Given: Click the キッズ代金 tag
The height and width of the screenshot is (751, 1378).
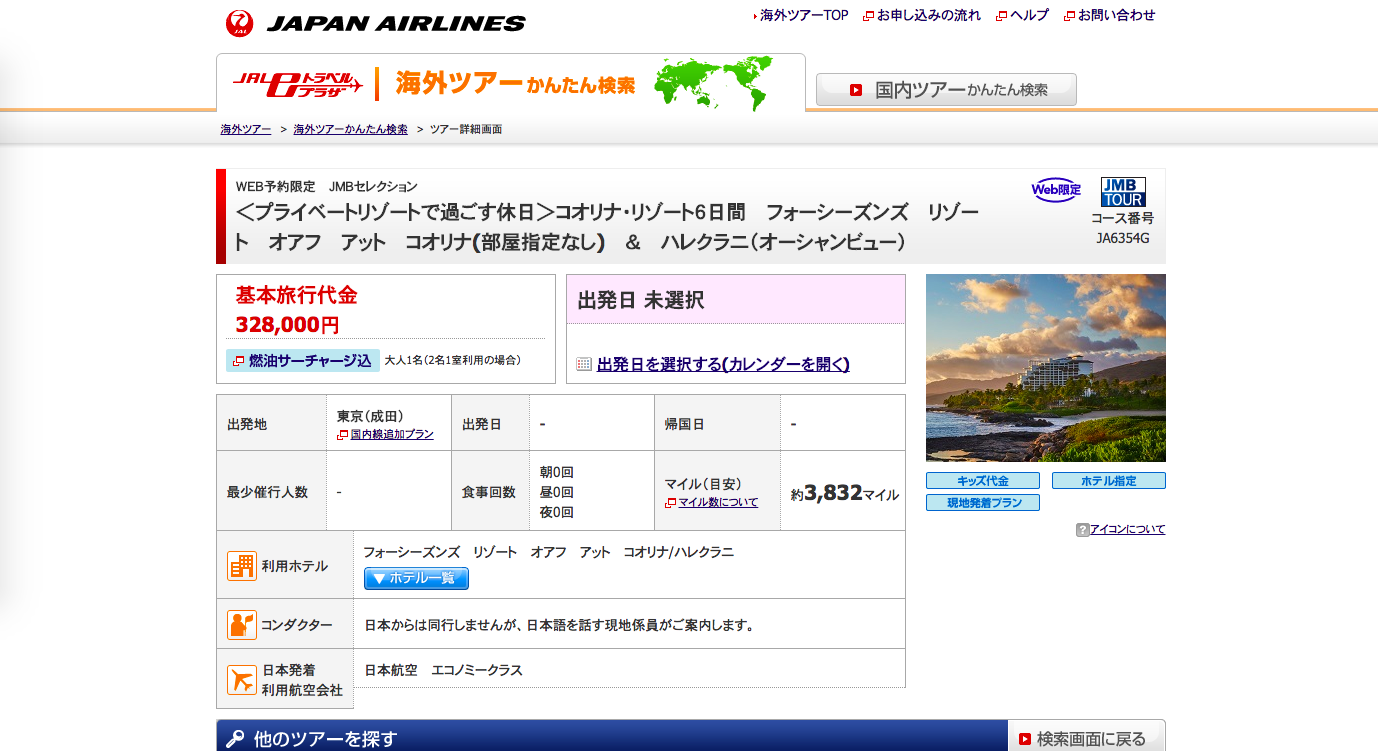Looking at the screenshot, I should tap(983, 481).
